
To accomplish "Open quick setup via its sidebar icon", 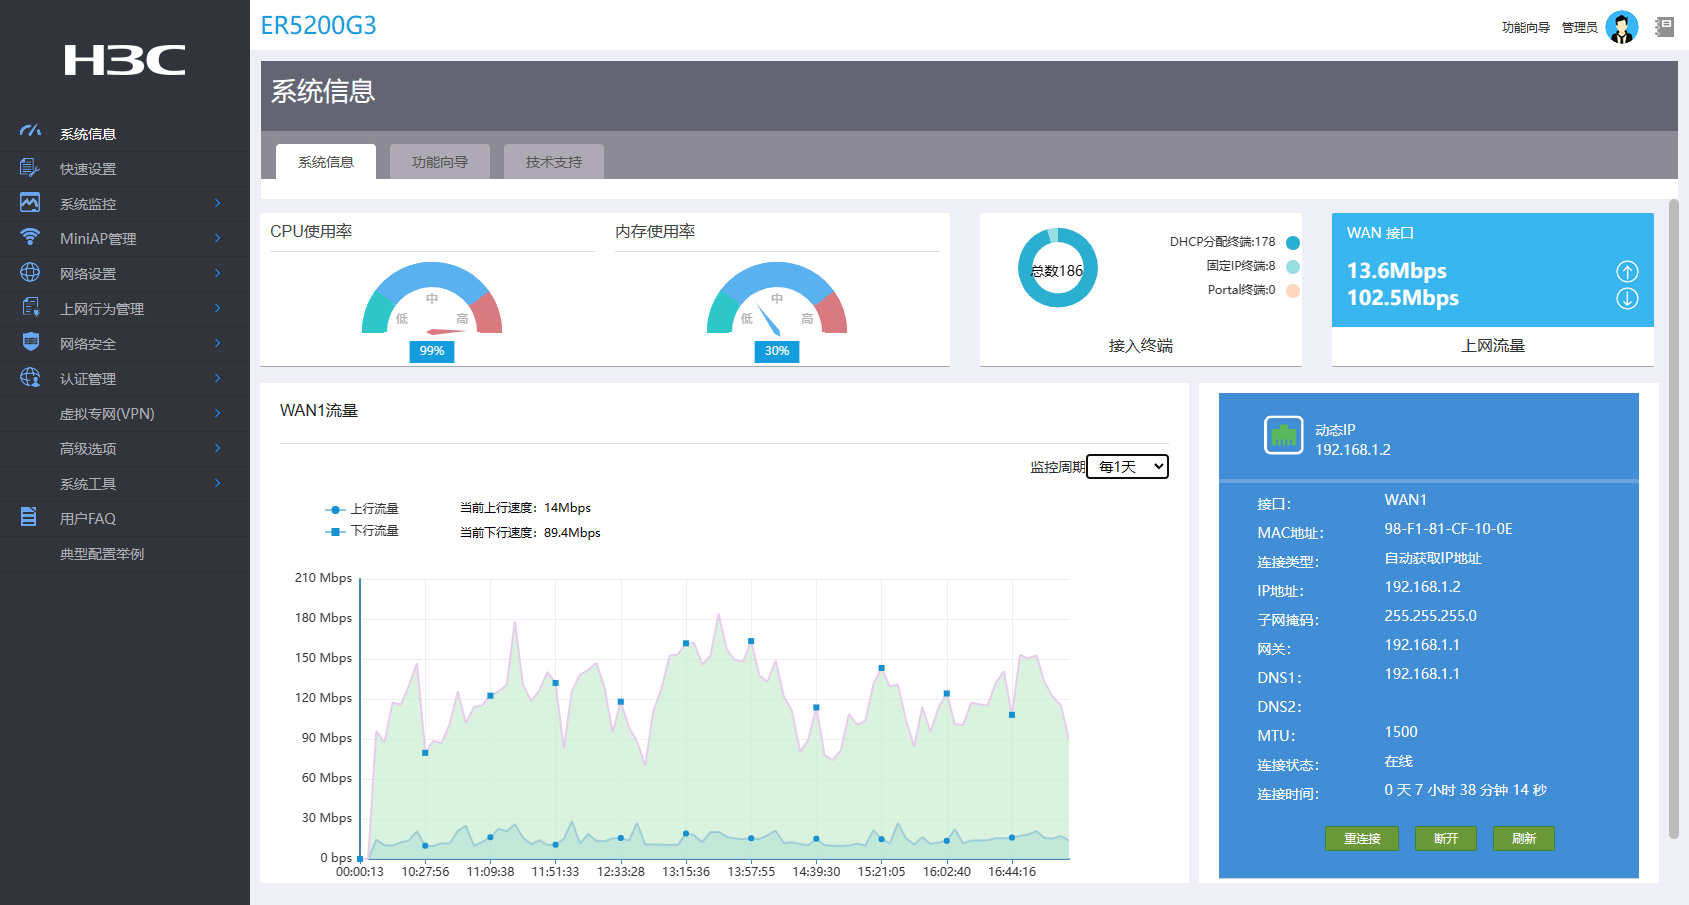I will click(30, 168).
